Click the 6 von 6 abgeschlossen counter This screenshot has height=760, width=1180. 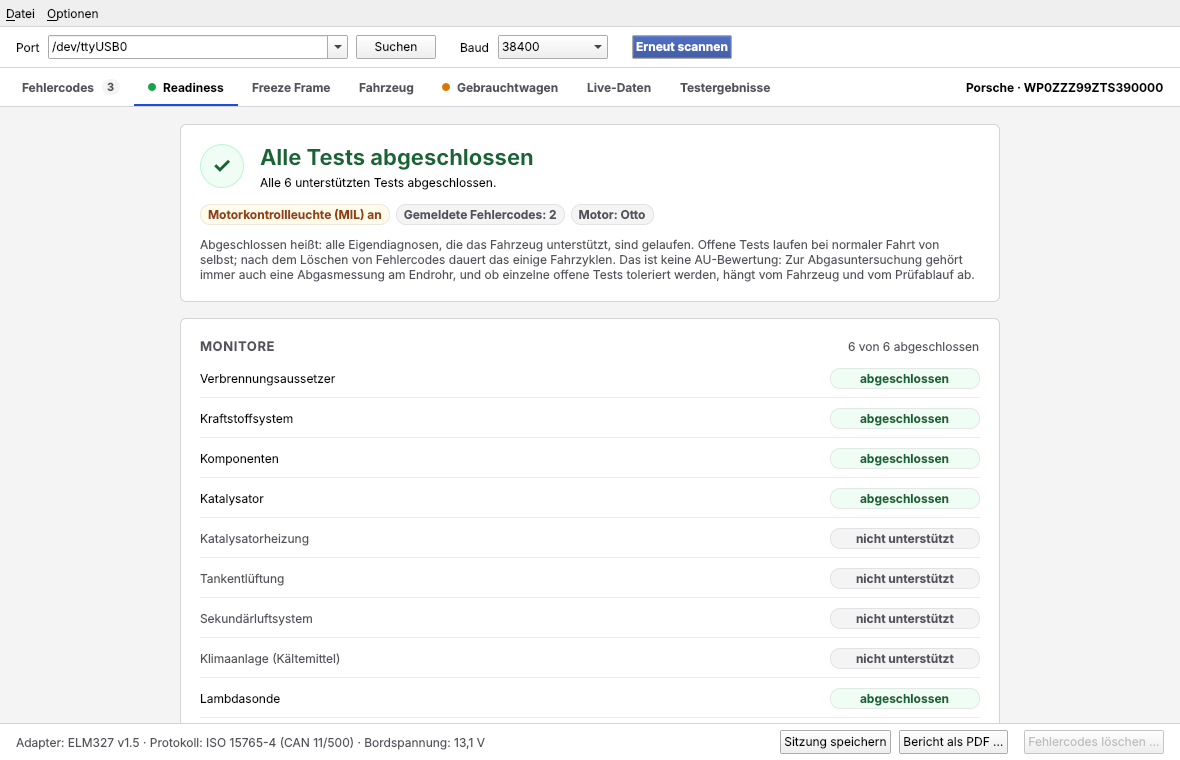click(x=913, y=346)
